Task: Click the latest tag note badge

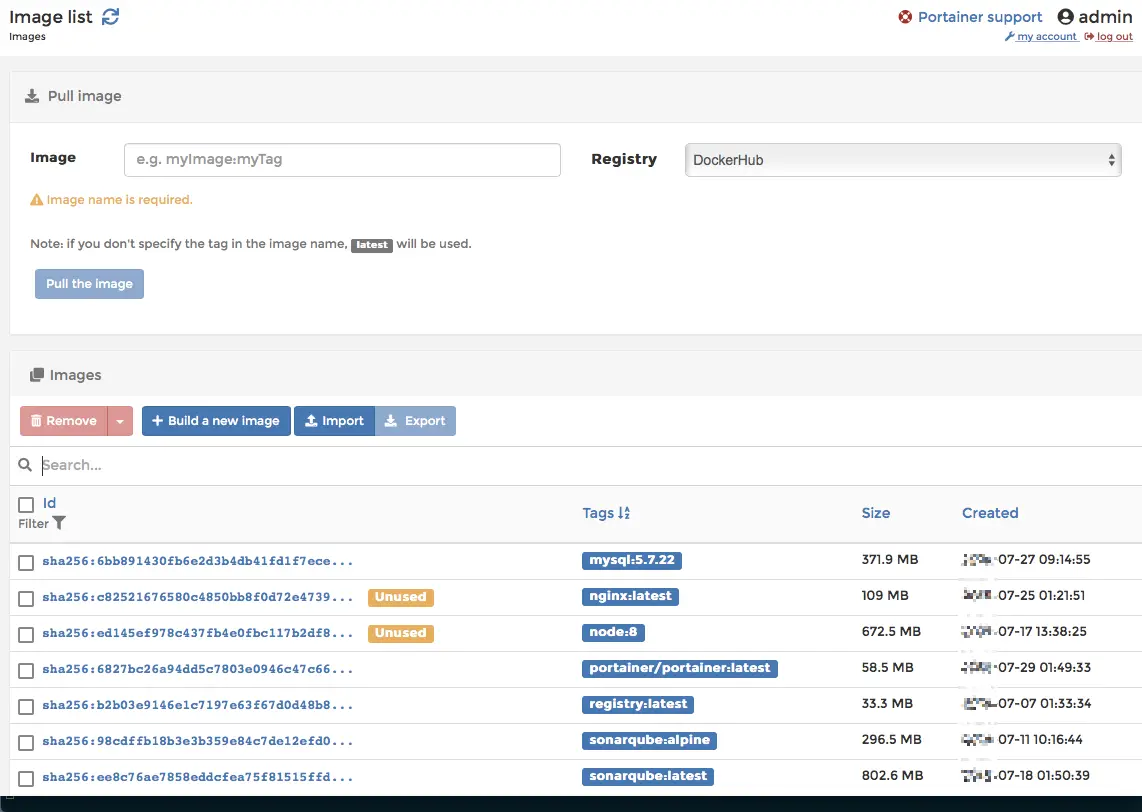Action: pyautogui.click(x=372, y=245)
